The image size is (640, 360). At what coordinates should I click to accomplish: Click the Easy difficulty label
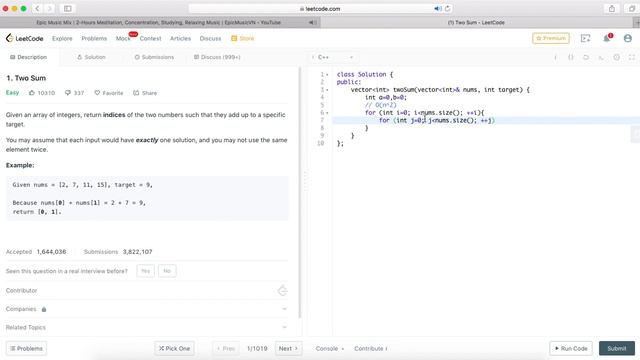point(12,93)
